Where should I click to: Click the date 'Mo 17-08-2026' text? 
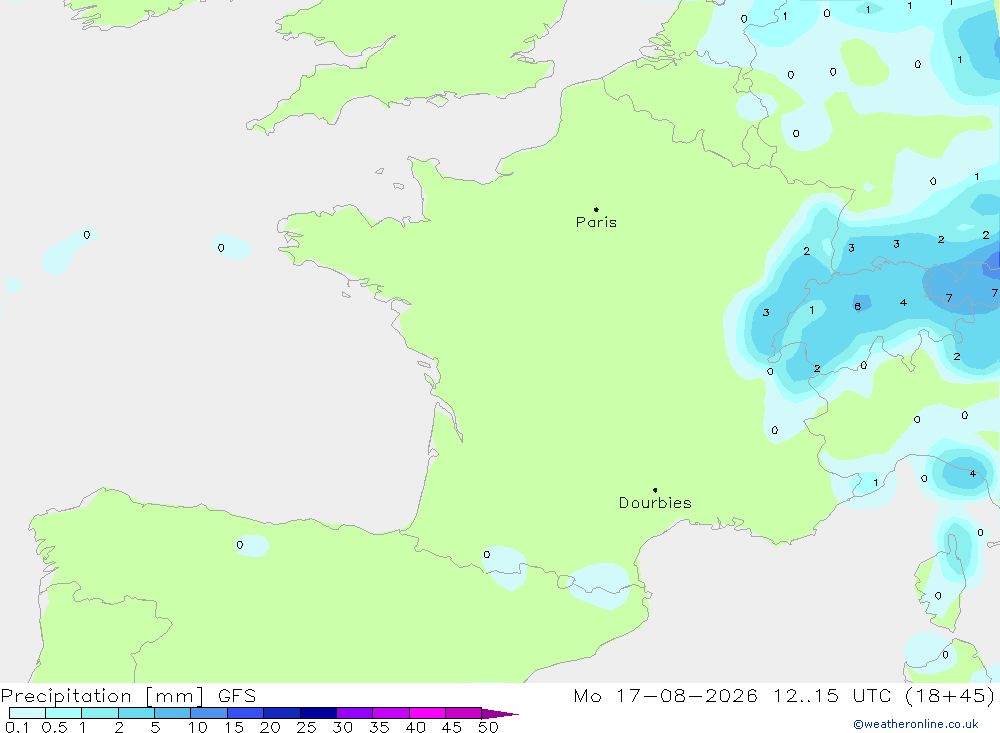(665, 696)
